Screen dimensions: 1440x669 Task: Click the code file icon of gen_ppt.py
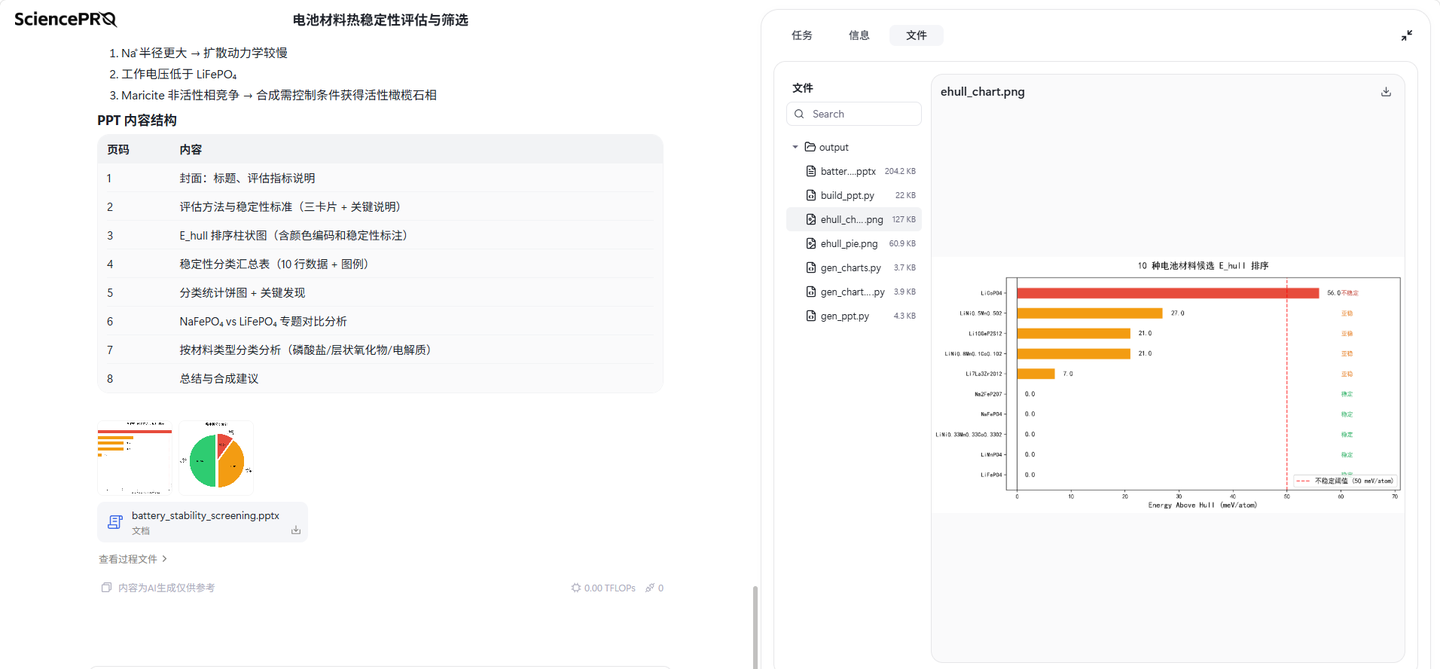811,315
